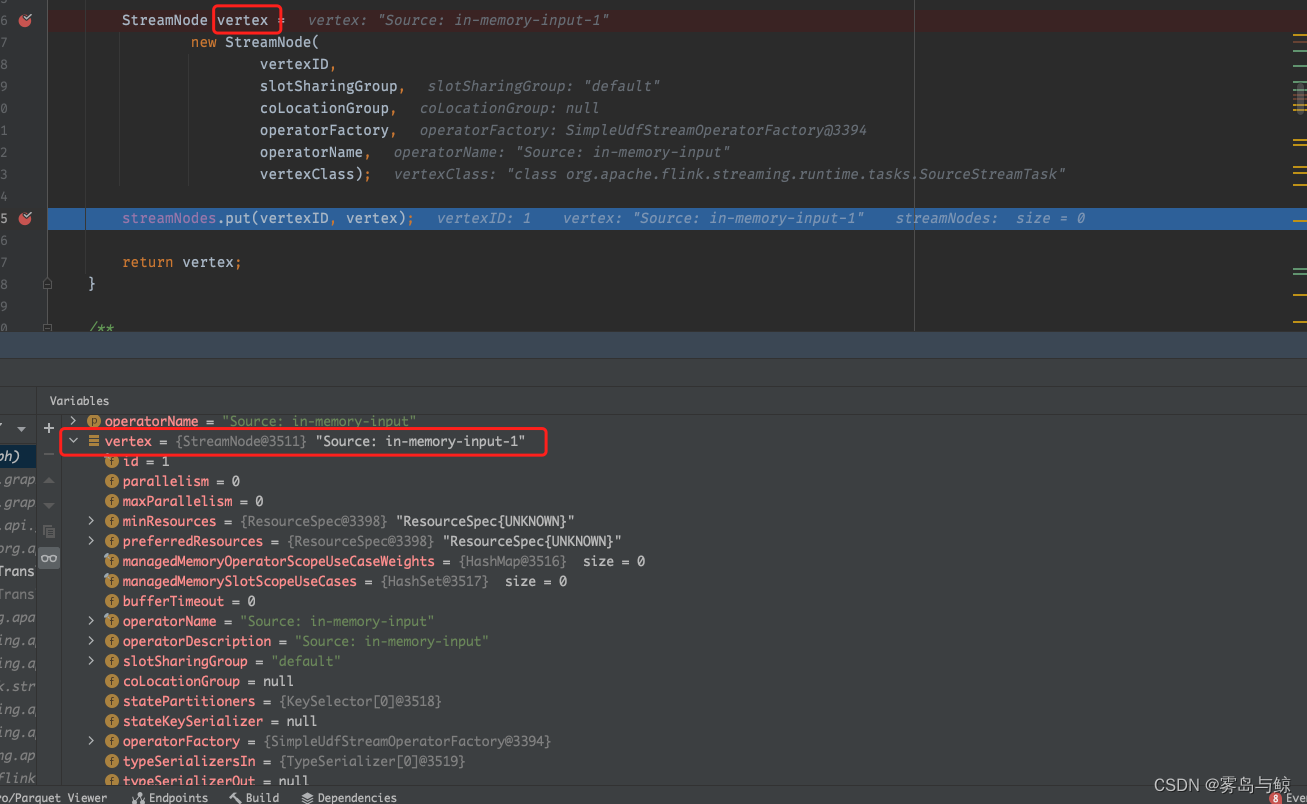The image size is (1307, 804).
Task: Collapse the vertex variable node
Action: (x=73, y=441)
